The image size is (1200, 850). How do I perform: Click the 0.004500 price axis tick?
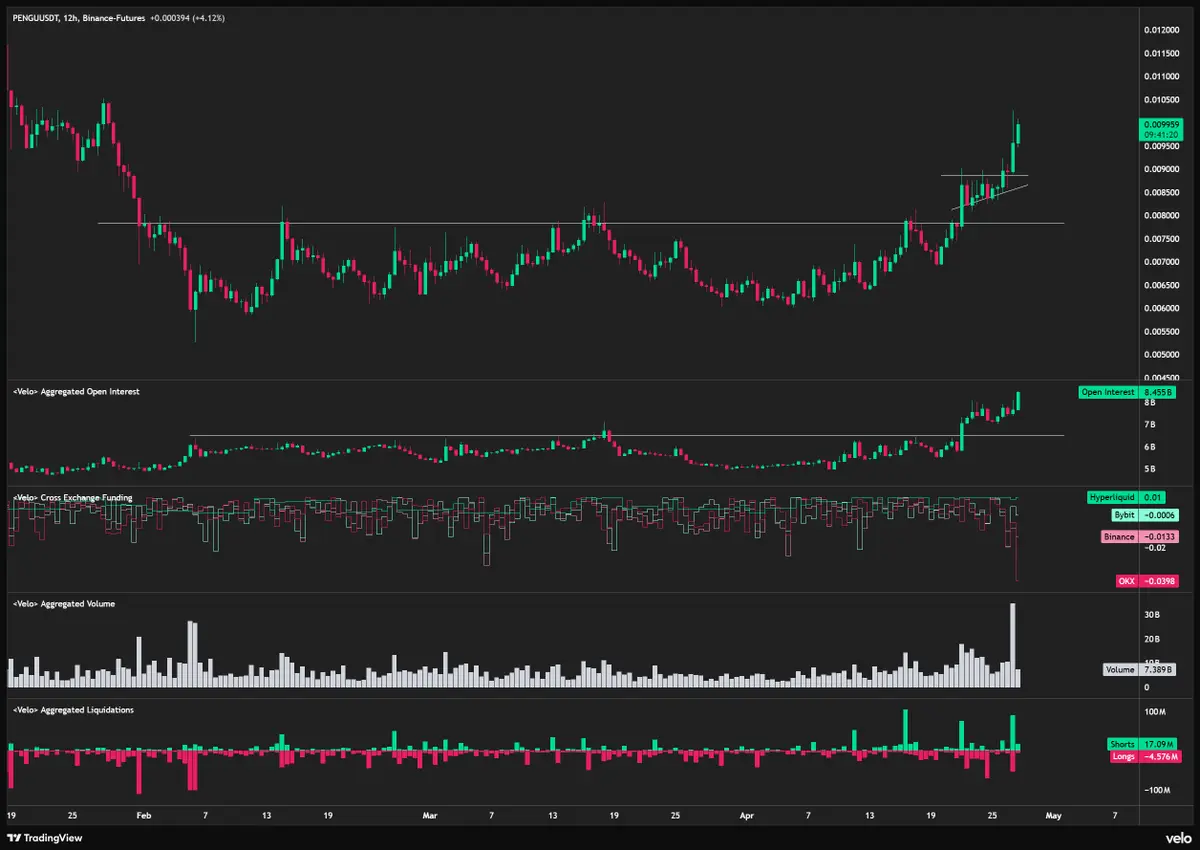pyautogui.click(x=1160, y=378)
